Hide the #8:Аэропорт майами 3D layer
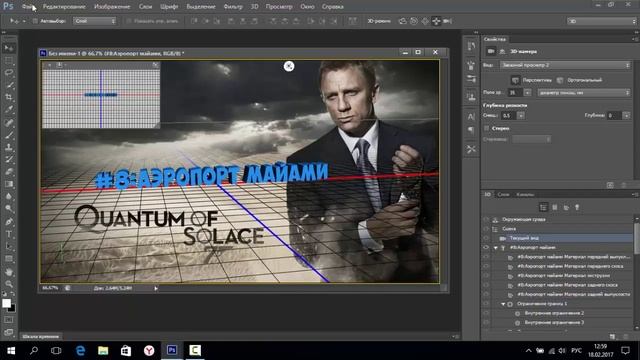Image resolution: width=640 pixels, height=360 pixels. (486, 247)
